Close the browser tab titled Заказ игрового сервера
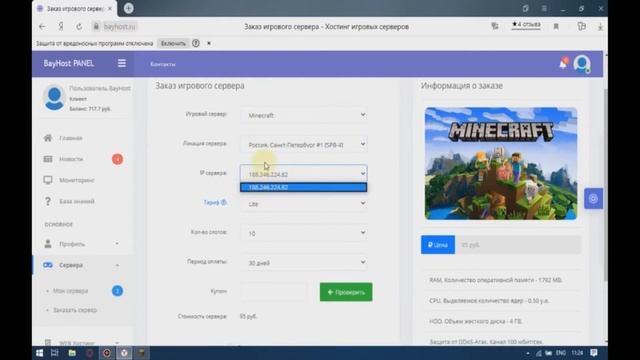The image size is (640, 360). (110, 8)
